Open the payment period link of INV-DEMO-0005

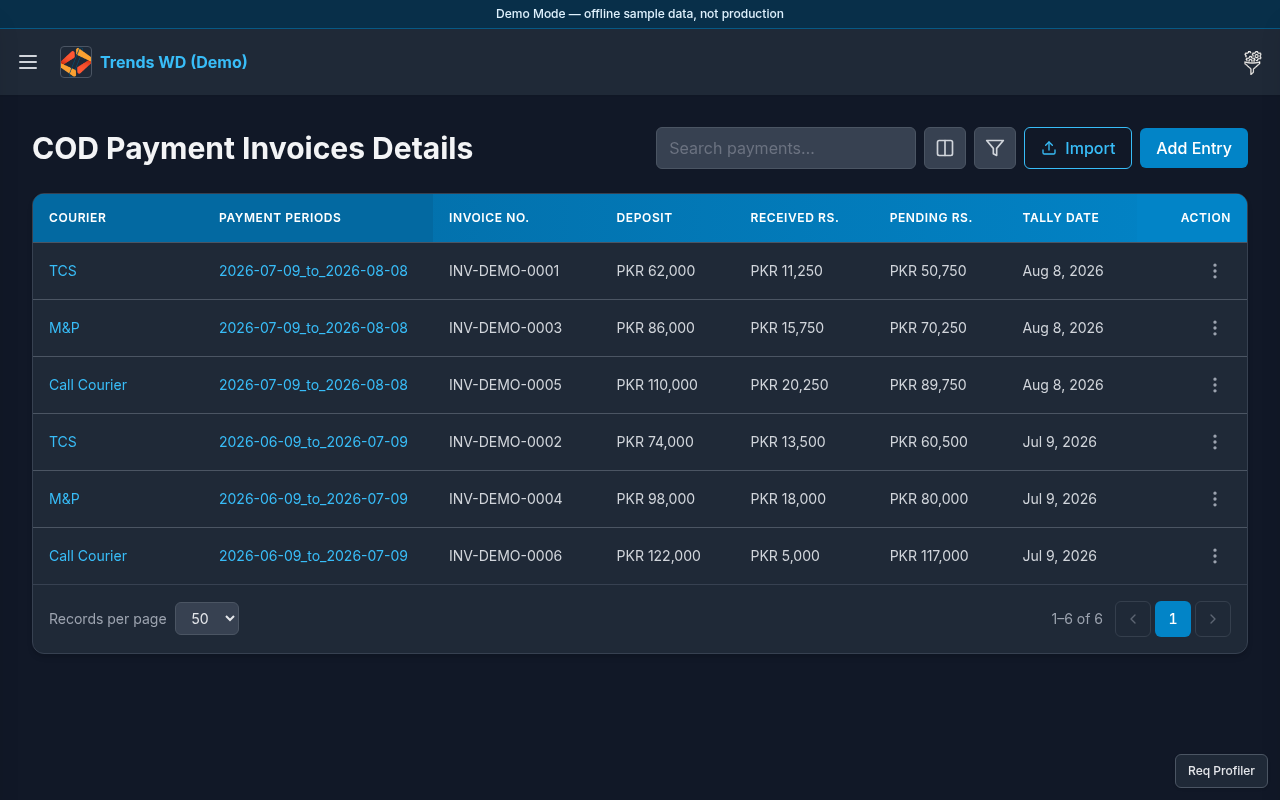coord(313,385)
